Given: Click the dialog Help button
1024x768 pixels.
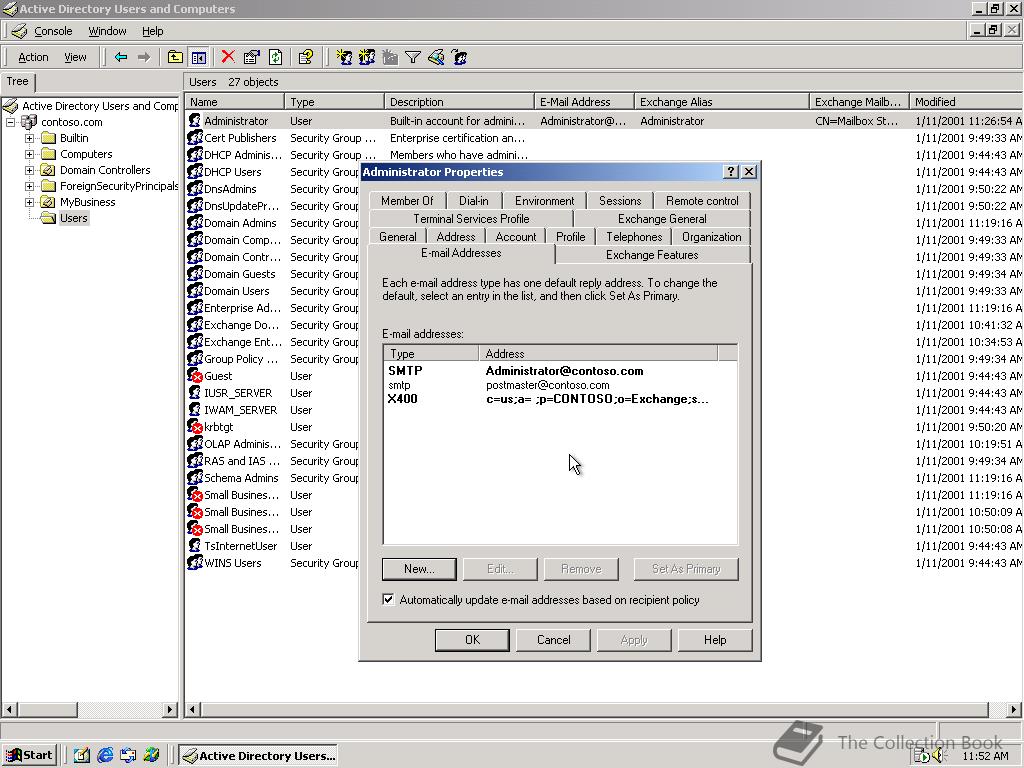Looking at the screenshot, I should [x=714, y=640].
